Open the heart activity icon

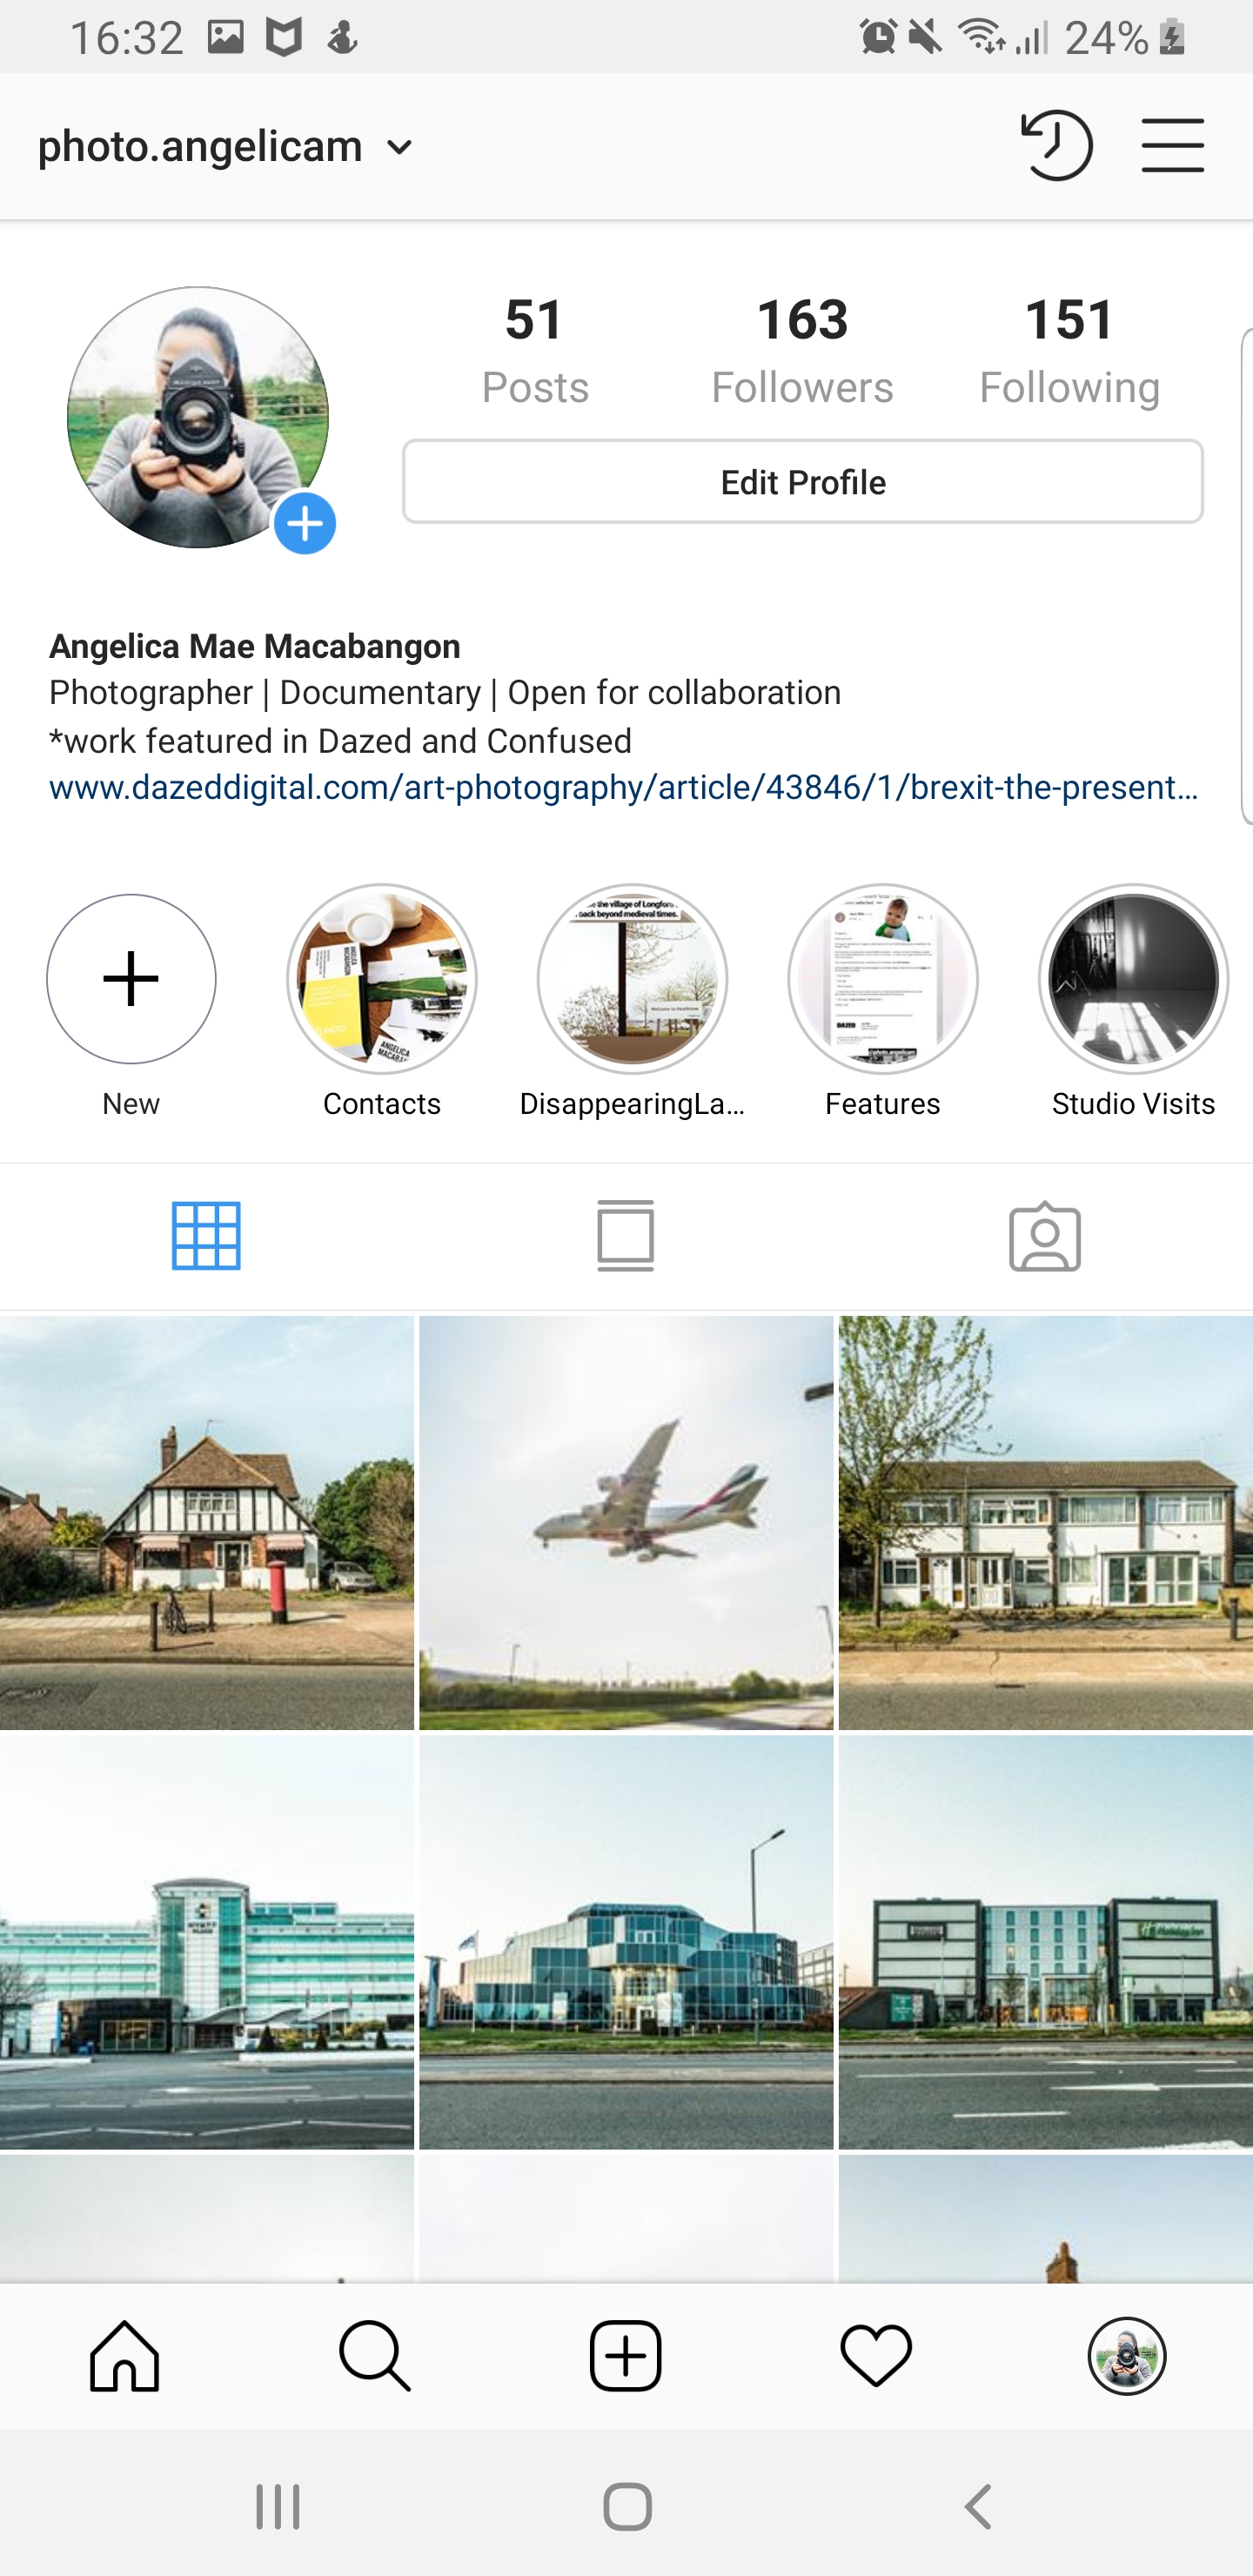tap(876, 2355)
